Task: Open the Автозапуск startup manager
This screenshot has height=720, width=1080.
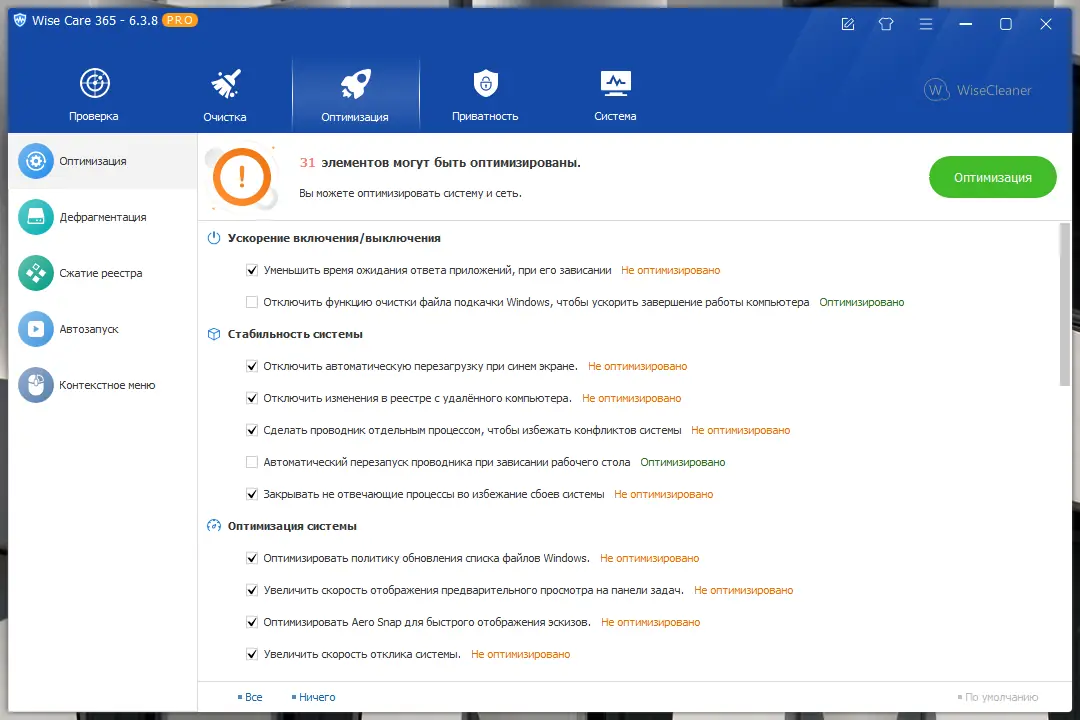Action: point(82,329)
